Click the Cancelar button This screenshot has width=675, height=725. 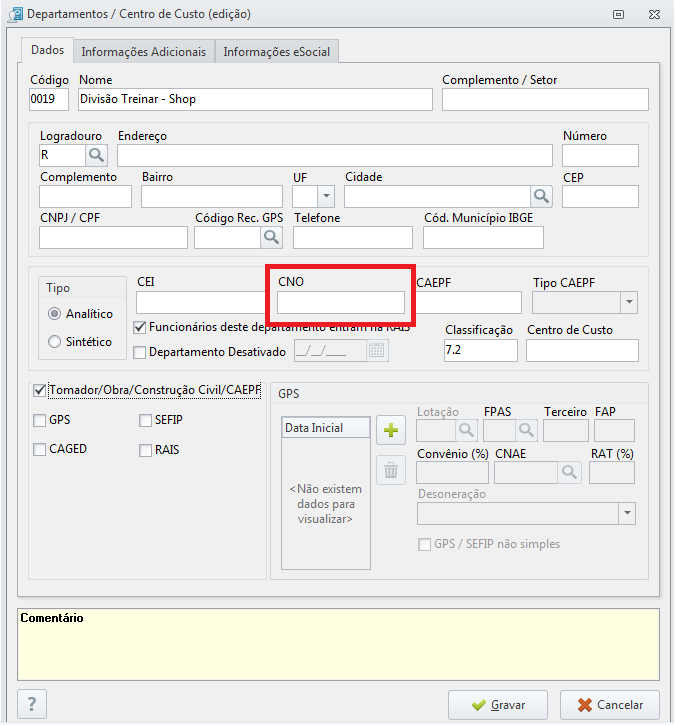(x=610, y=705)
